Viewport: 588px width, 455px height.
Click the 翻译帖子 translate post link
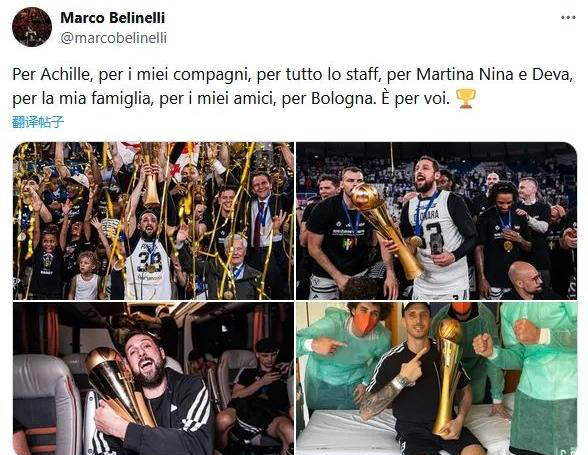[x=38, y=122]
